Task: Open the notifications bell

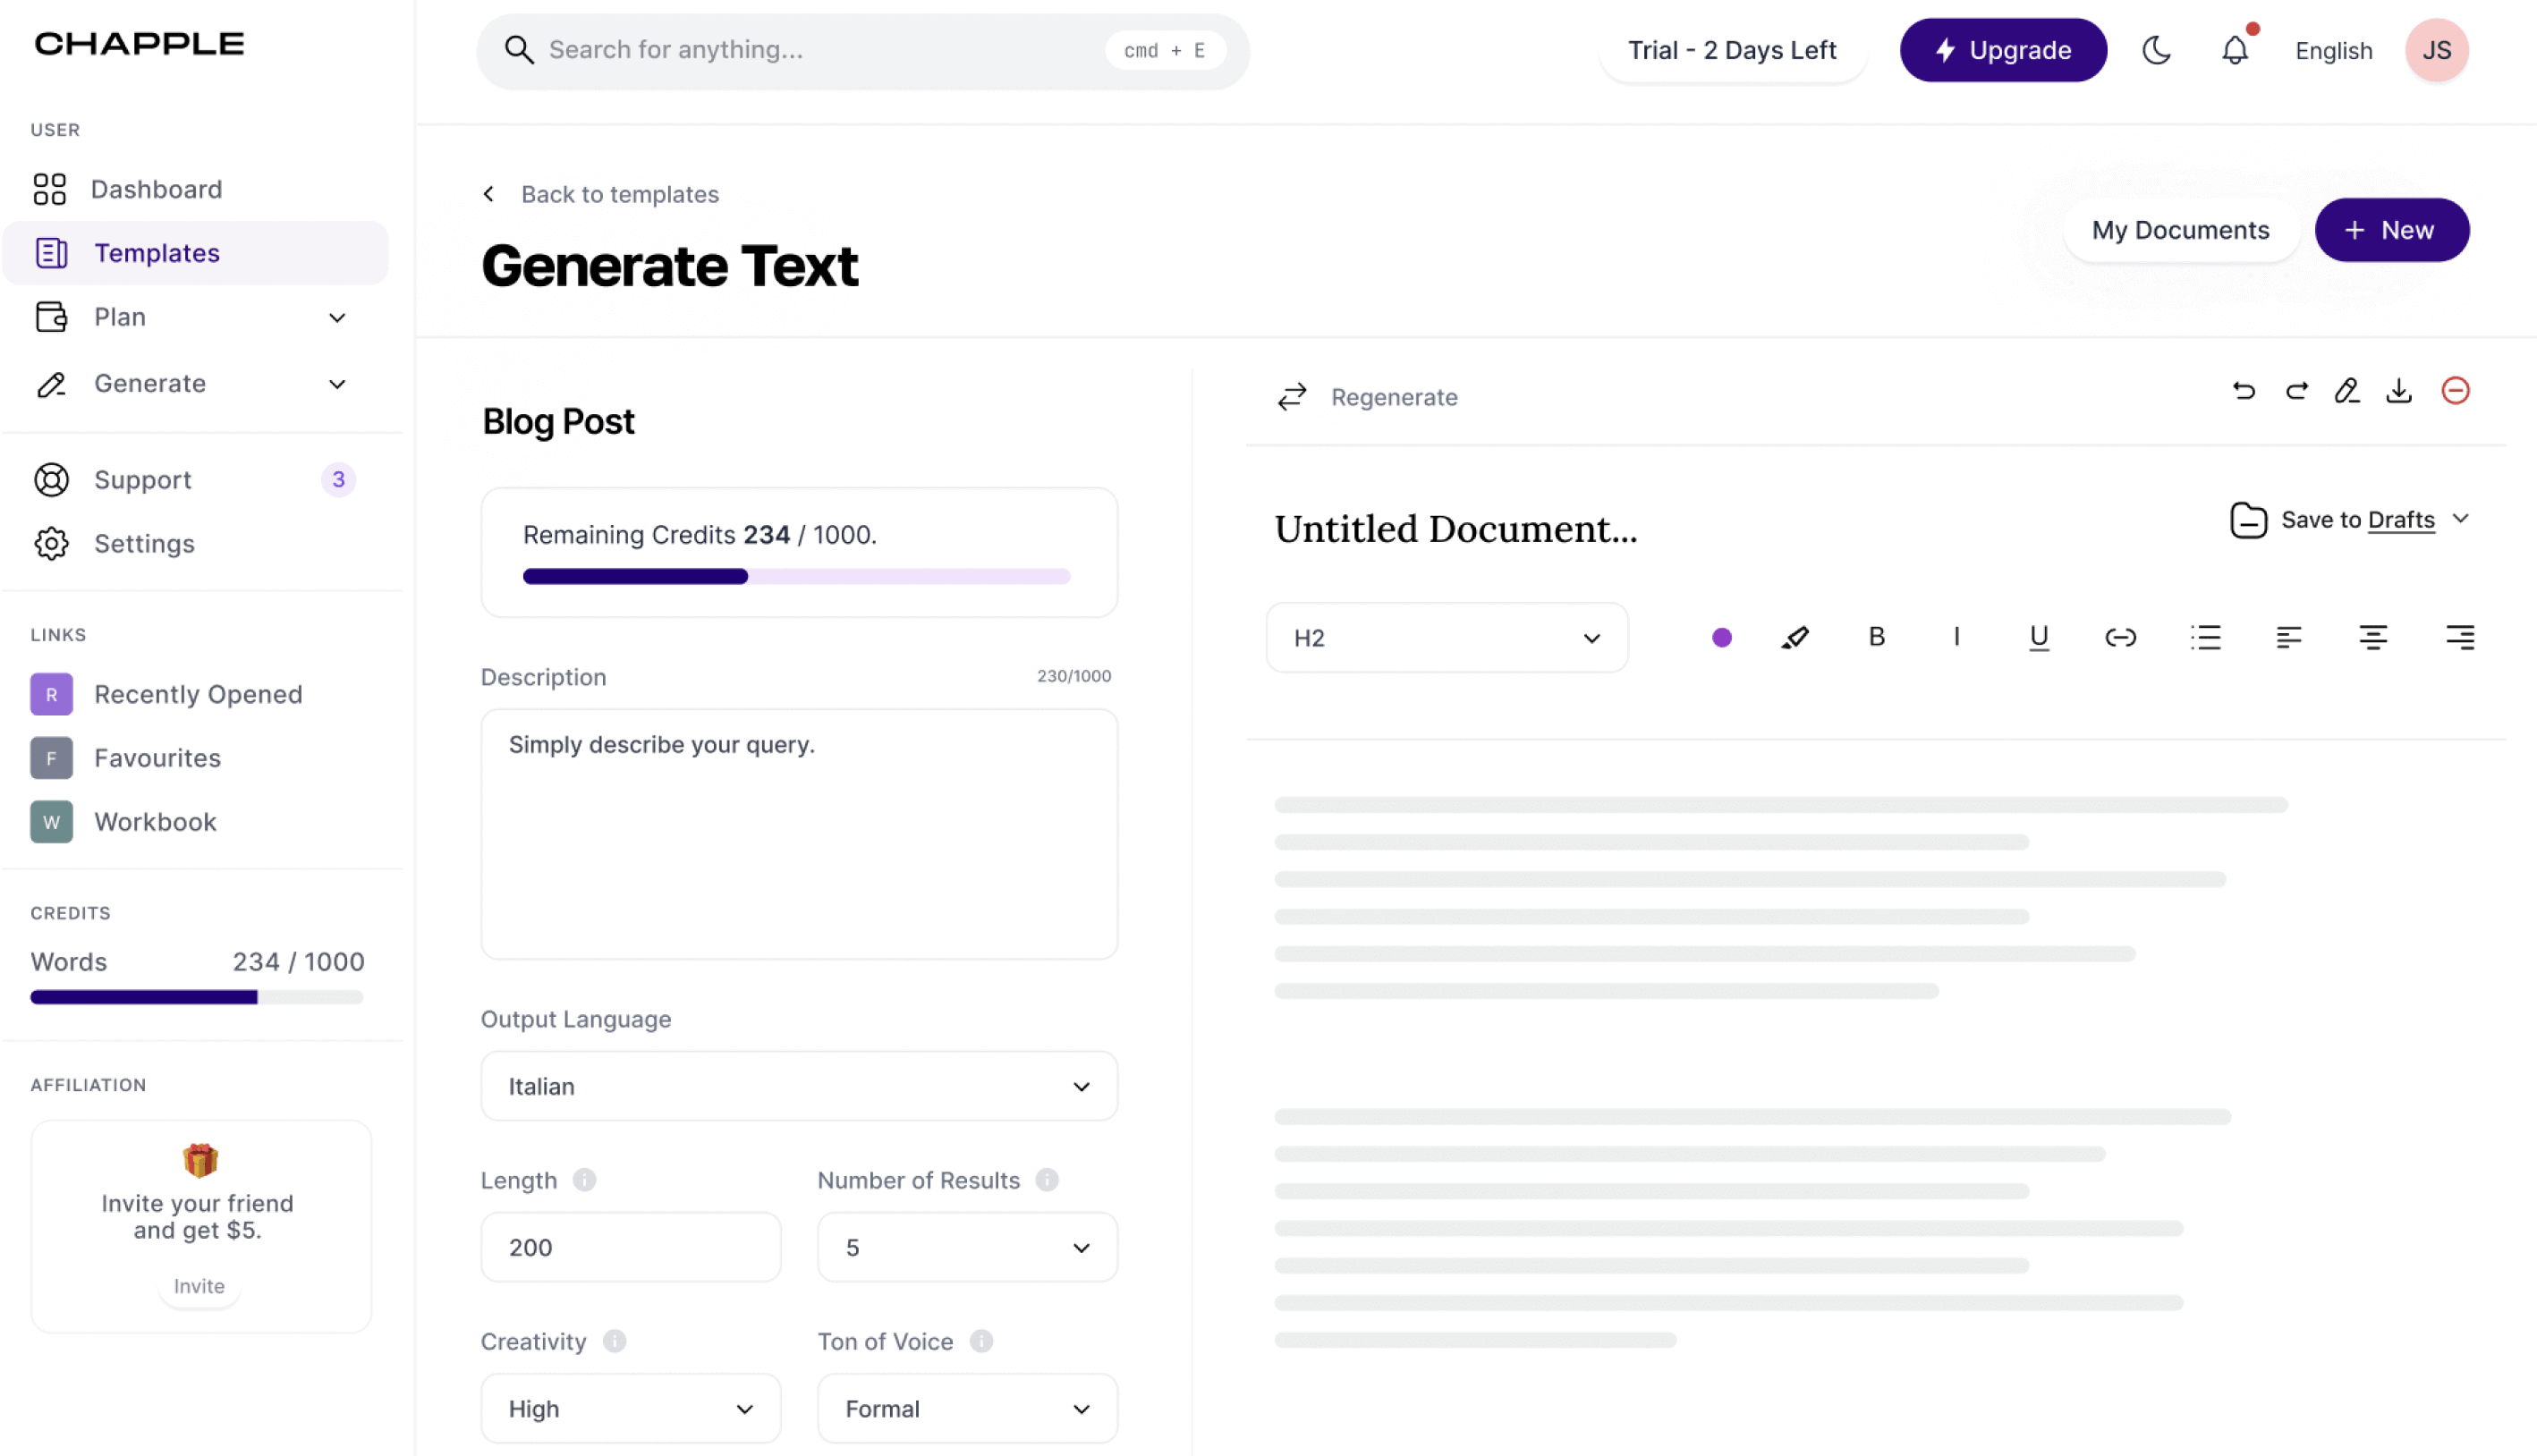Action: pos(2234,50)
